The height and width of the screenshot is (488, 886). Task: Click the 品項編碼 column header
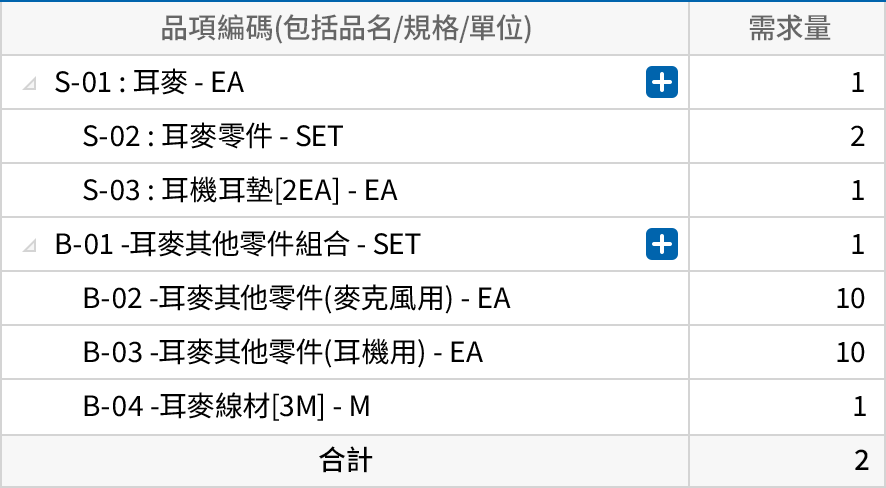pos(345,28)
